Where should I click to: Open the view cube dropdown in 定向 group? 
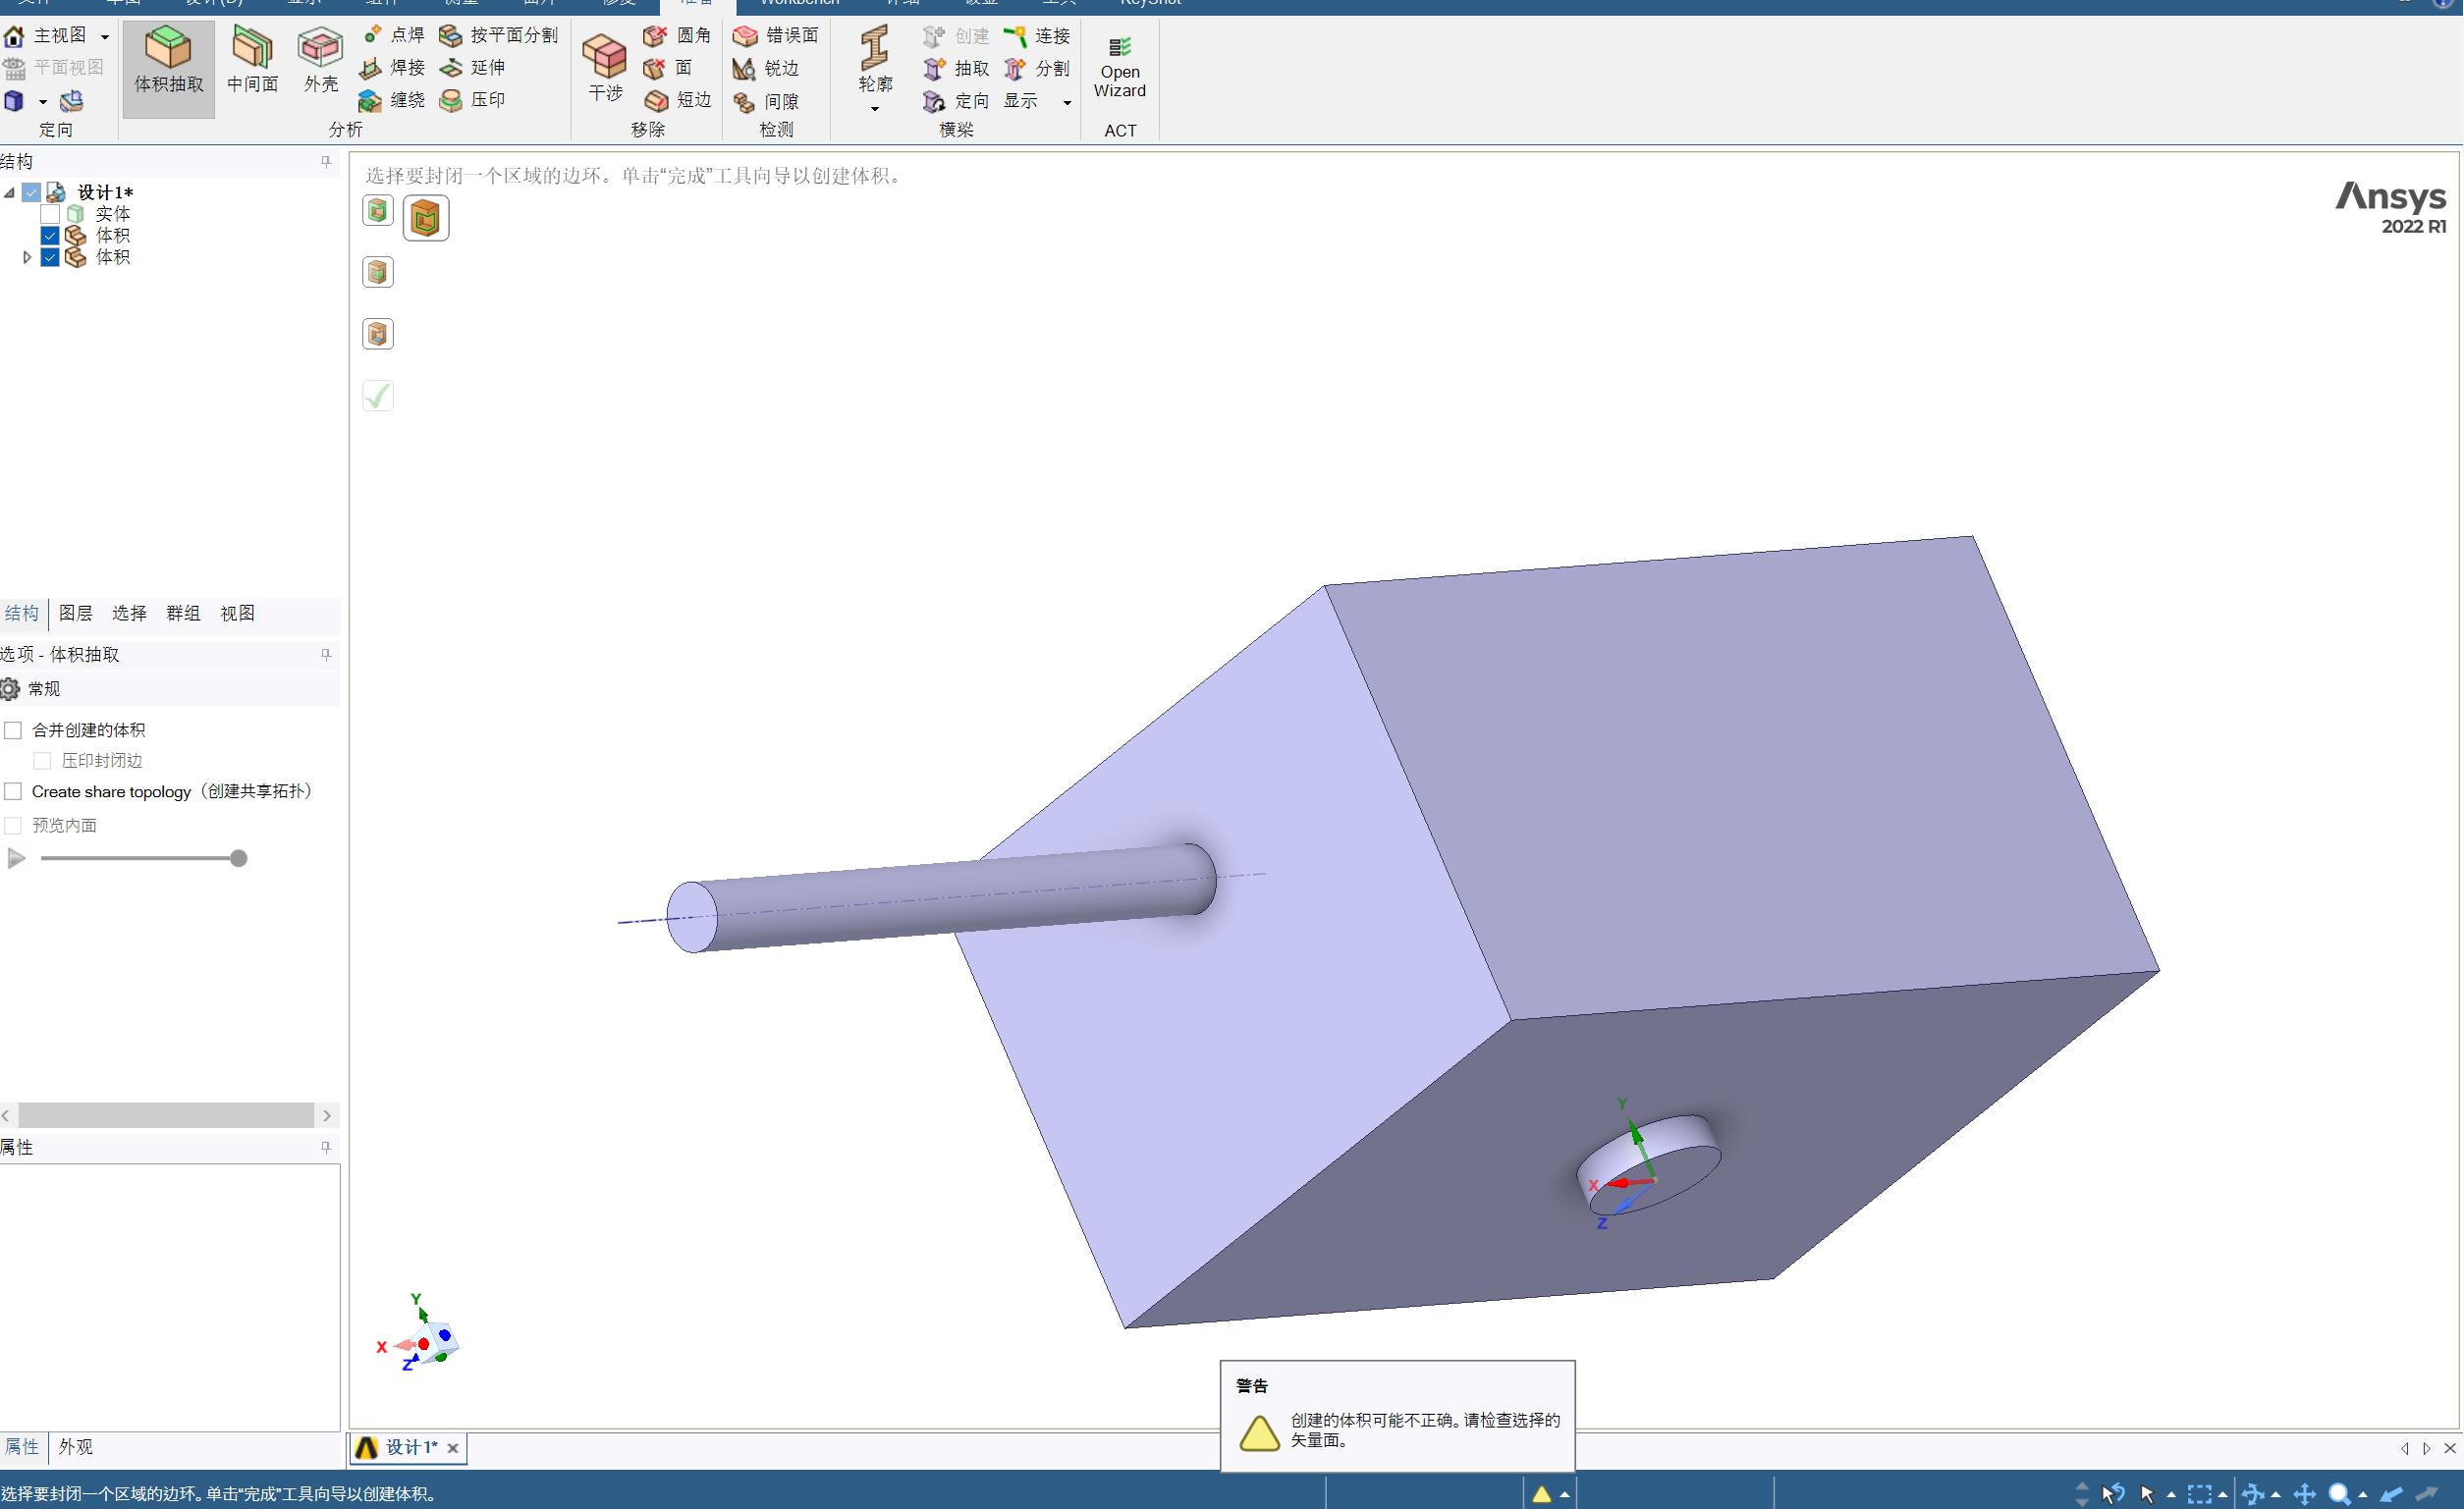pos(43,101)
